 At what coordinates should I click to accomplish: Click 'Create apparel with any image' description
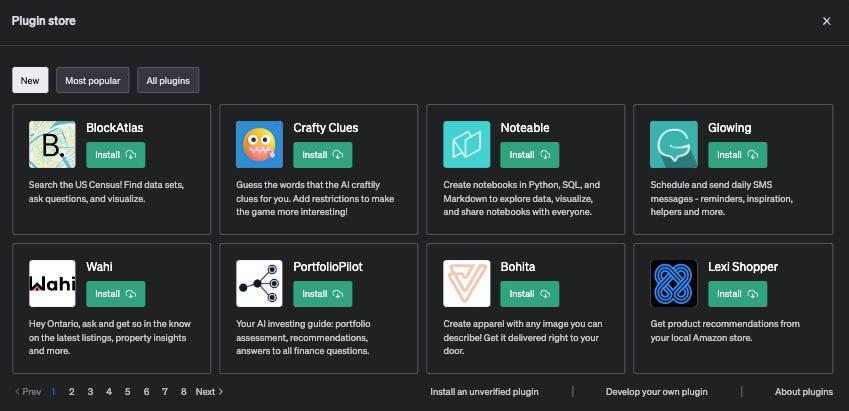click(523, 337)
